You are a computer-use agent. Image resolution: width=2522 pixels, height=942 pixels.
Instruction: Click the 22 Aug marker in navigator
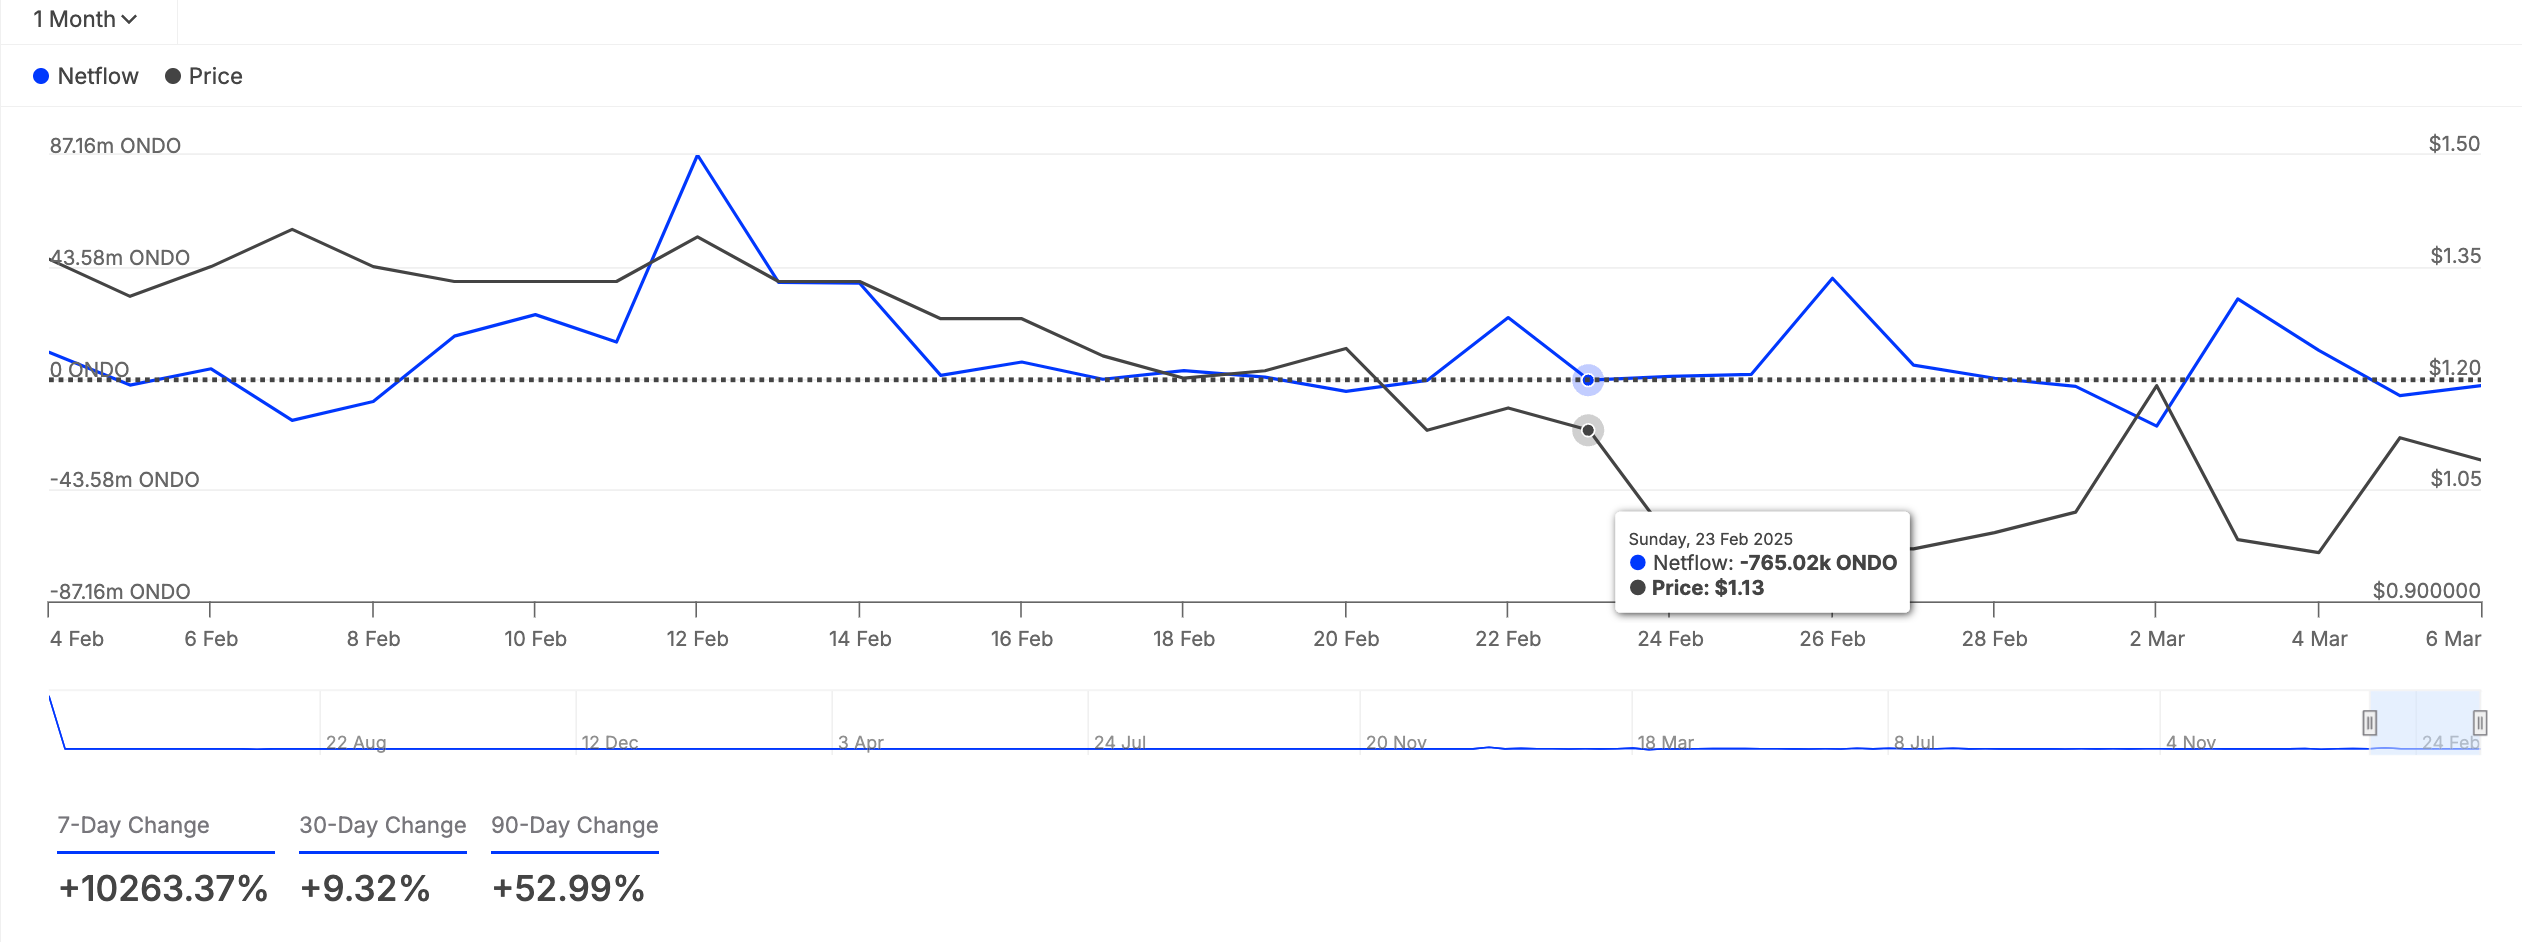tap(356, 742)
